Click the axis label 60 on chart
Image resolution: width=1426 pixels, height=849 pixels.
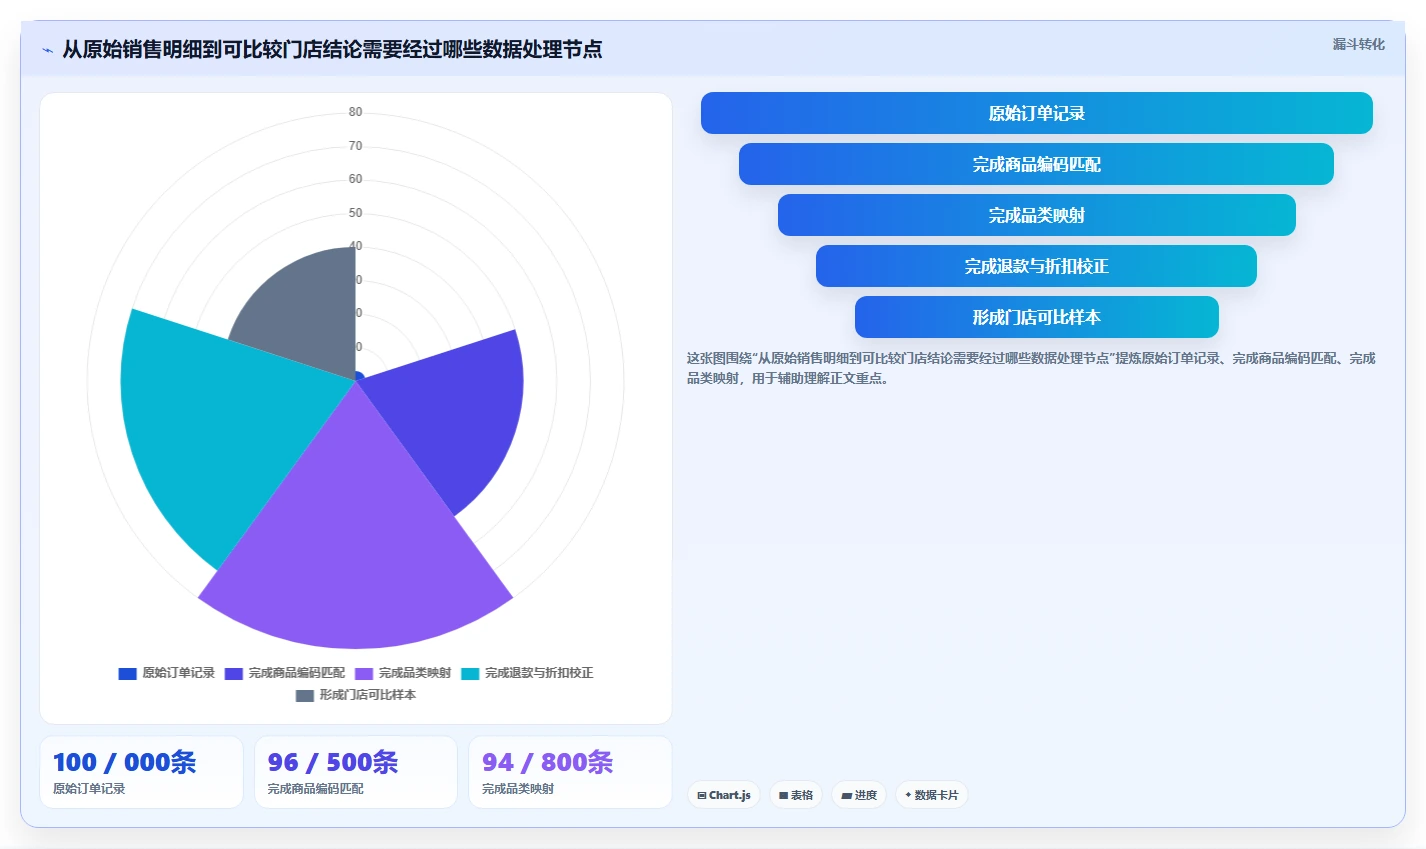(355, 179)
